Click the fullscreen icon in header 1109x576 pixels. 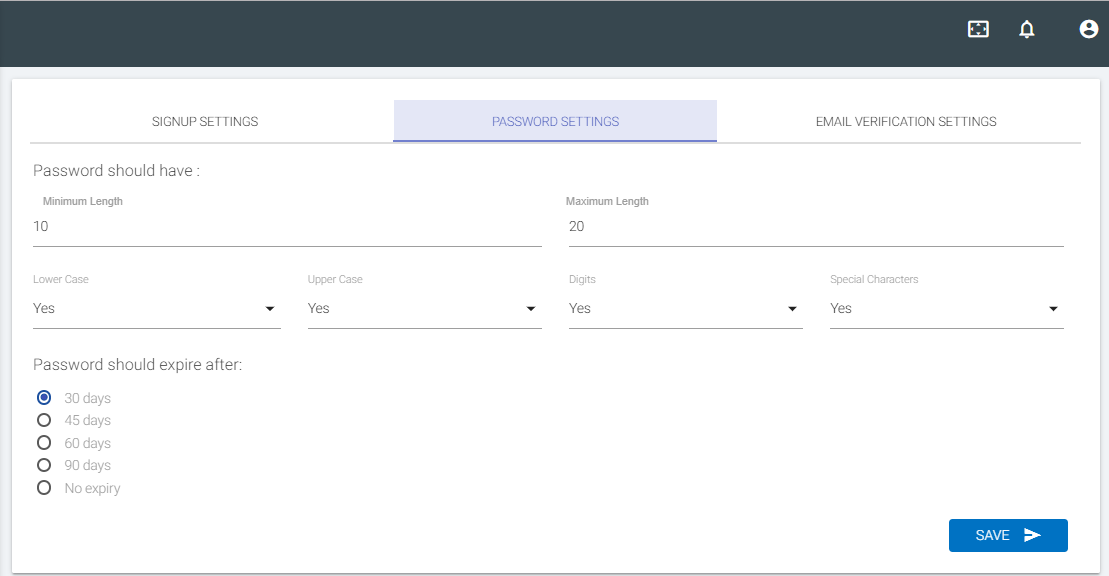(x=978, y=29)
